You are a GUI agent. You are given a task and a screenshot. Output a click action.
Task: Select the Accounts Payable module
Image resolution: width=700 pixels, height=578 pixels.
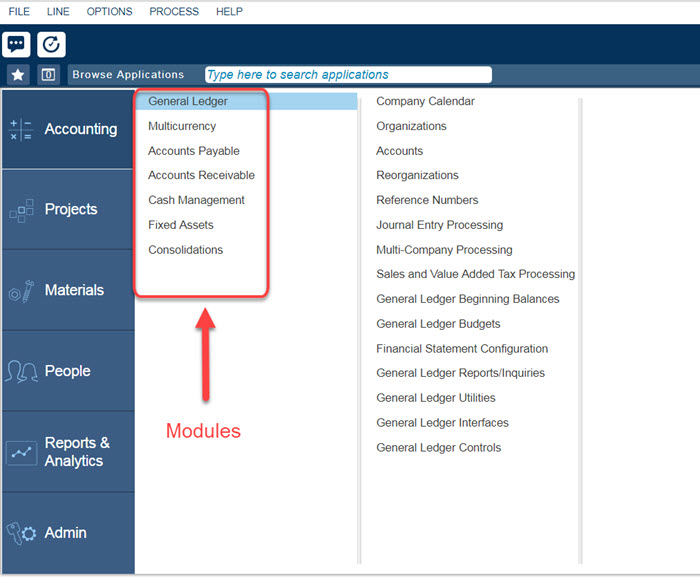pyautogui.click(x=194, y=151)
